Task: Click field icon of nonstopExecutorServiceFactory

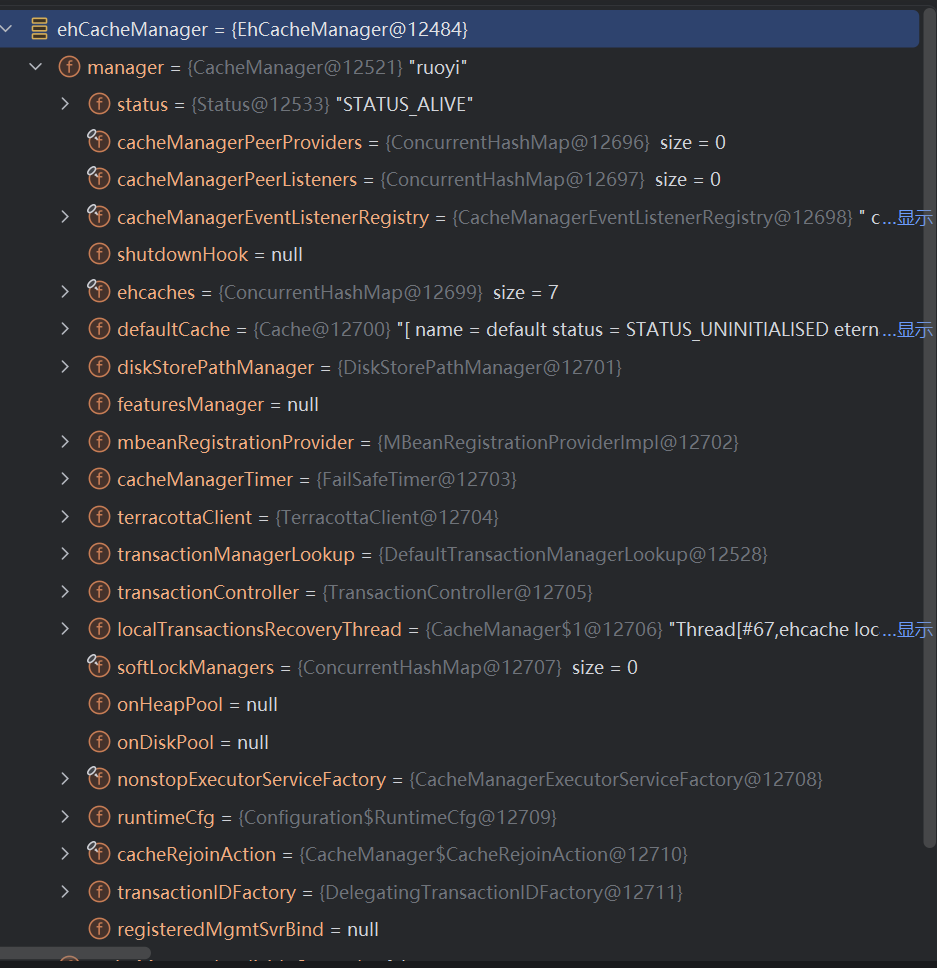Action: pyautogui.click(x=98, y=779)
